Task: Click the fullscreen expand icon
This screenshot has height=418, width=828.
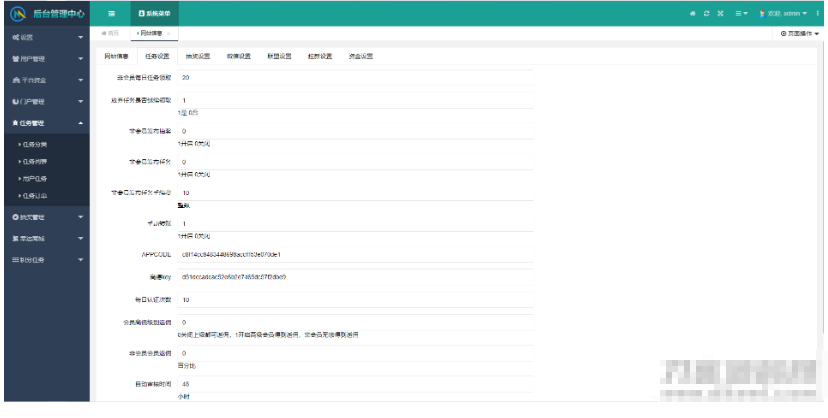Action: pyautogui.click(x=720, y=14)
